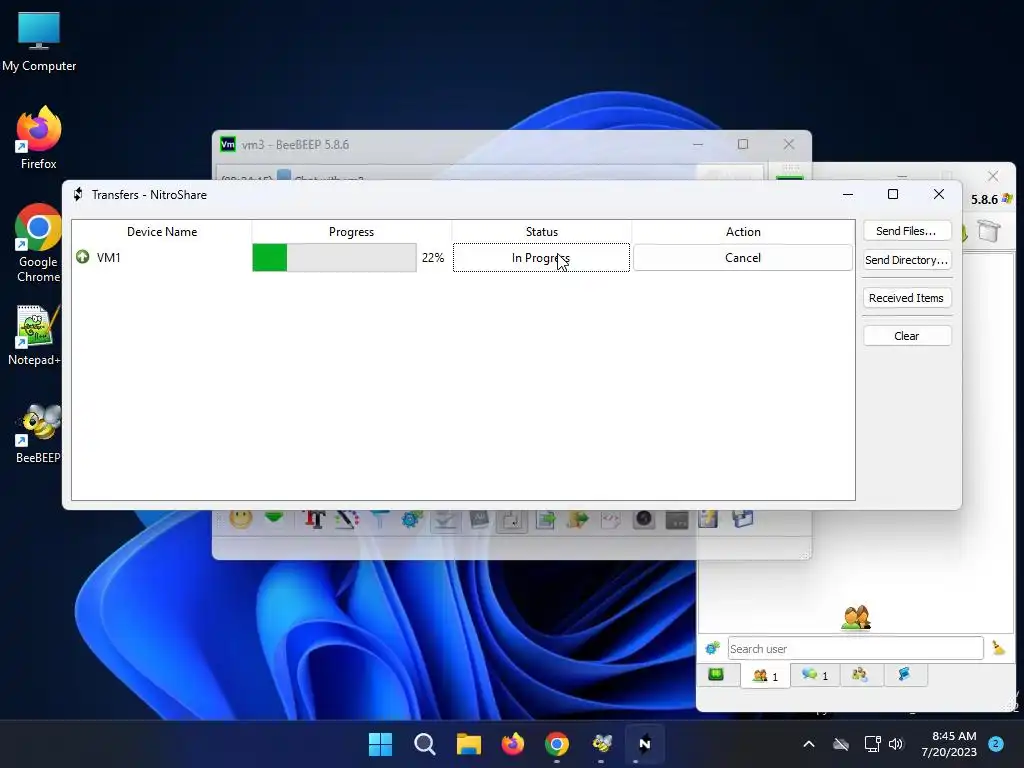Switch to the groups tab in BeeBEEP
Viewport: 1024px width, 768px height.
pyautogui.click(x=860, y=675)
